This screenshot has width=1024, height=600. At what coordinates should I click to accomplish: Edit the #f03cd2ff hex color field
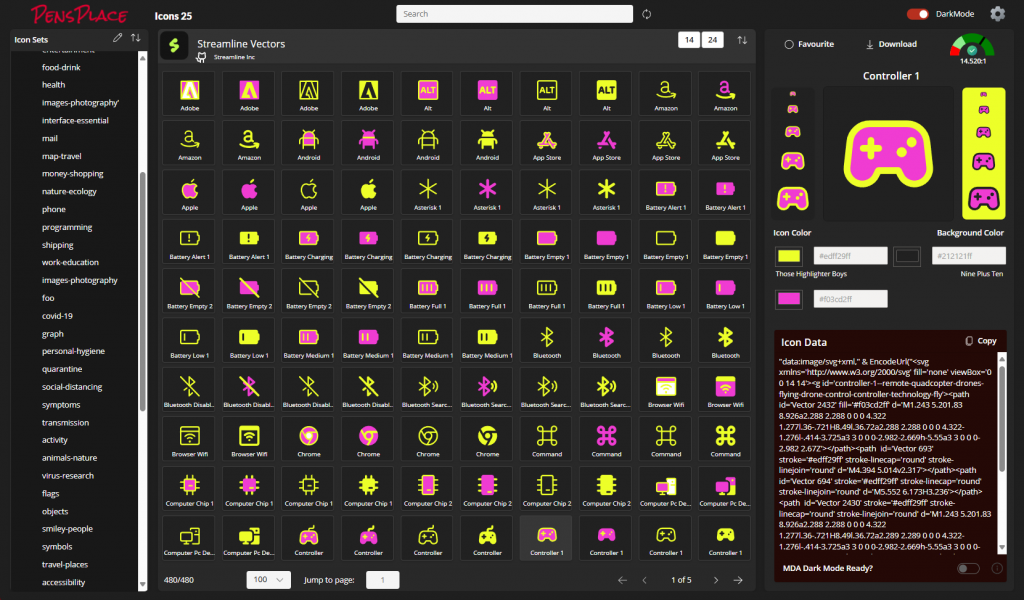(x=850, y=299)
